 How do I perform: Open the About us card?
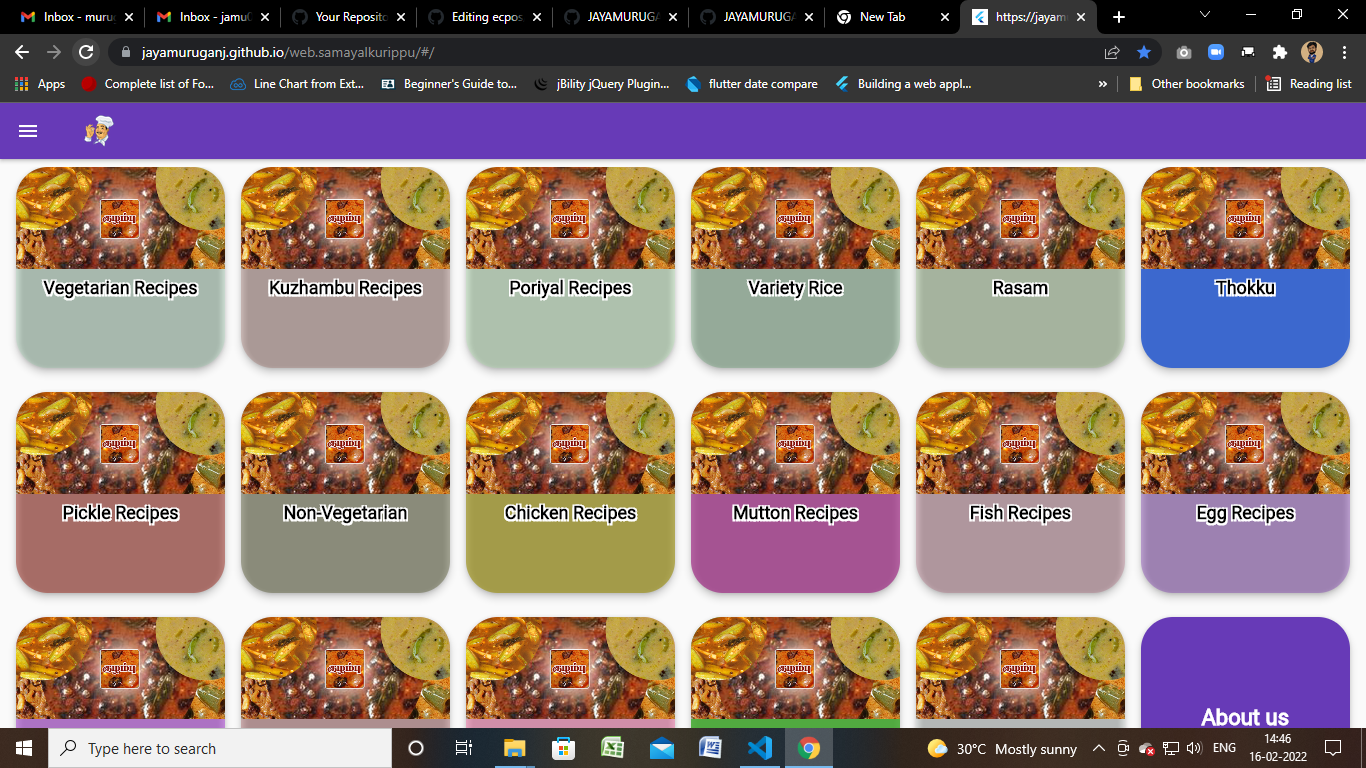[1245, 672]
